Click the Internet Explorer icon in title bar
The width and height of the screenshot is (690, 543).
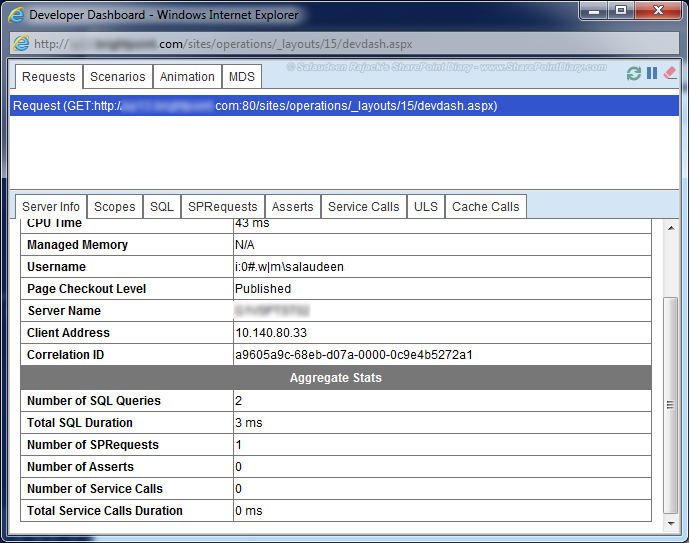pos(16,15)
